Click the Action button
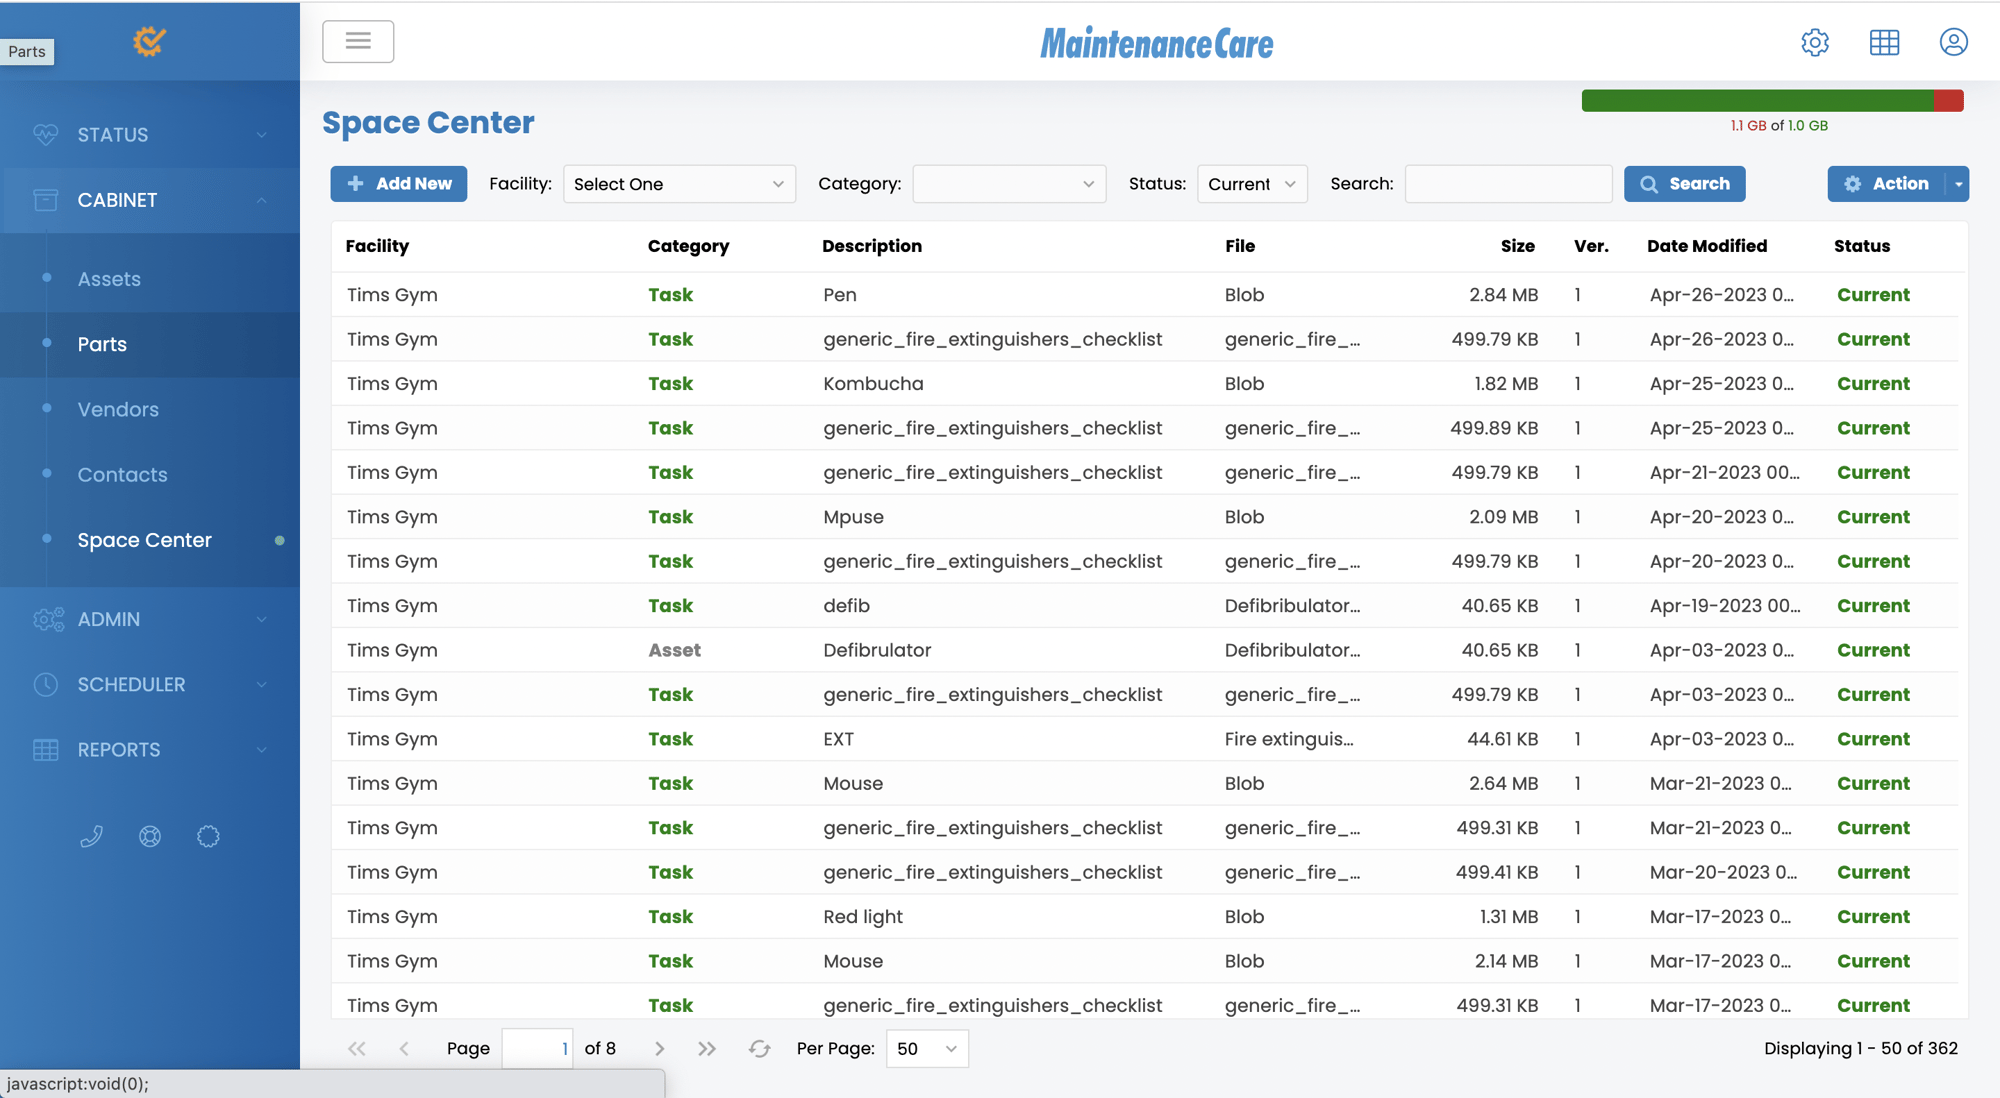The image size is (2000, 1098). point(1886,184)
